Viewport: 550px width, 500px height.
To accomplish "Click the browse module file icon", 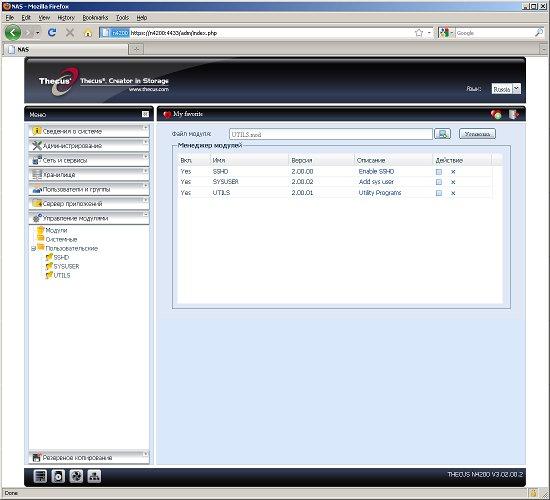I will pos(442,134).
